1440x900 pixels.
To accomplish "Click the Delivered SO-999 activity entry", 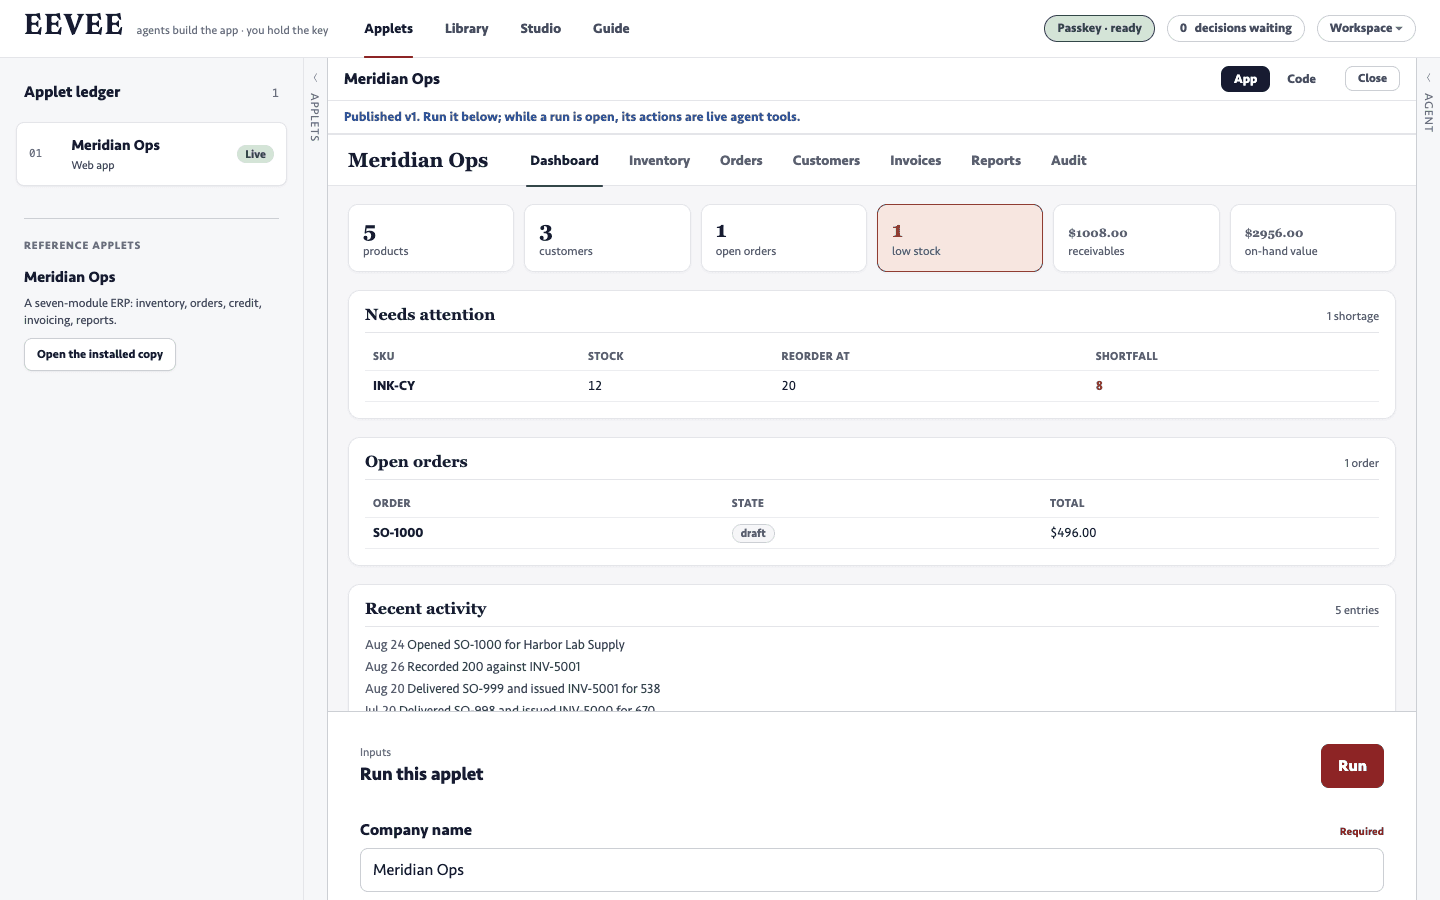I will coord(513,689).
